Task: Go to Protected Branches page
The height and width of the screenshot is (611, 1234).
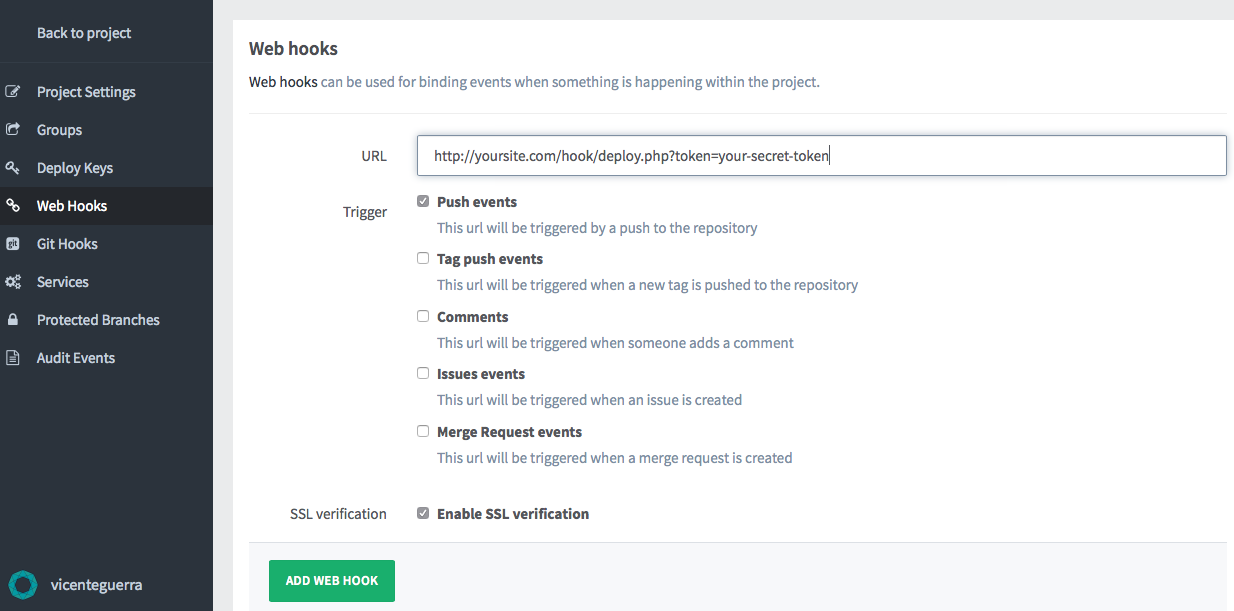Action: click(x=98, y=320)
